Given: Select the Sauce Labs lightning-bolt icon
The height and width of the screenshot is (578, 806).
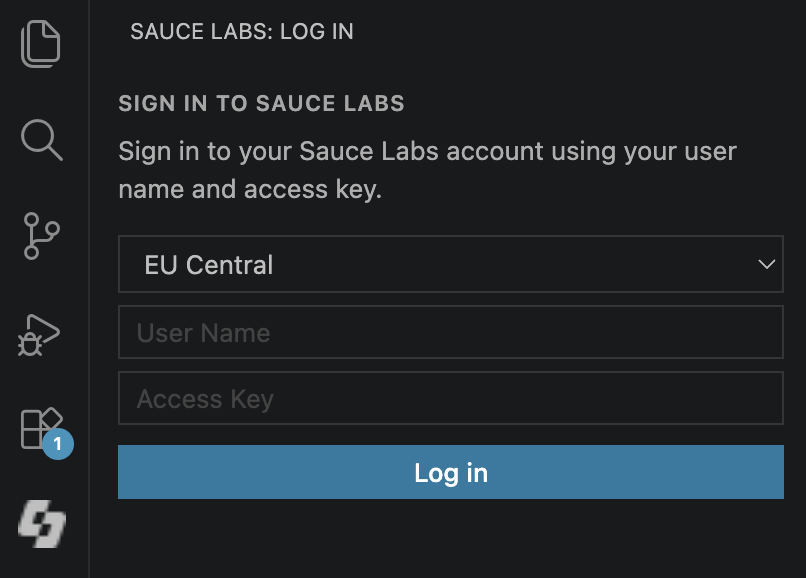Looking at the screenshot, I should pyautogui.click(x=42, y=523).
